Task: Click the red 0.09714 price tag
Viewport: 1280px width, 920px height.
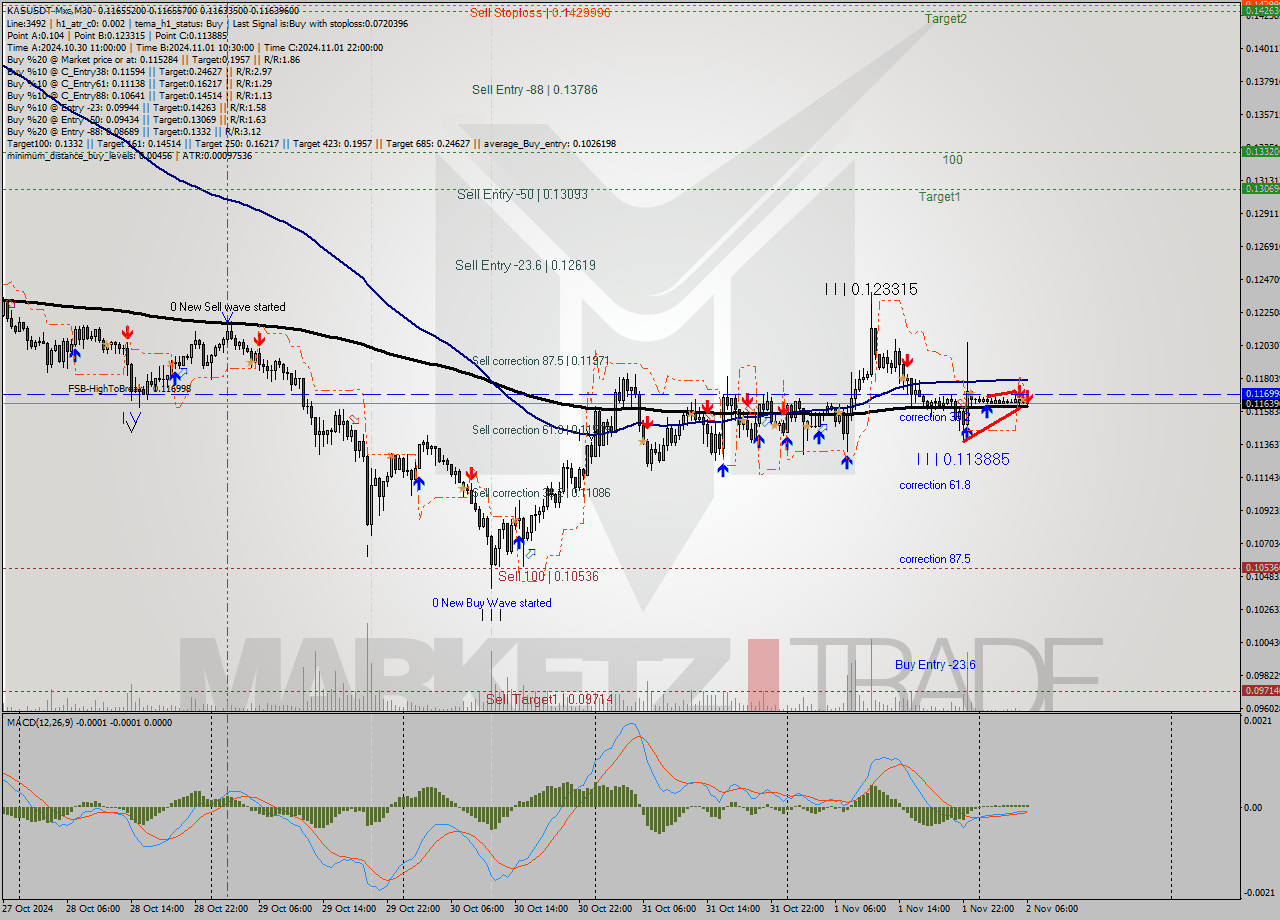Action: (1260, 690)
